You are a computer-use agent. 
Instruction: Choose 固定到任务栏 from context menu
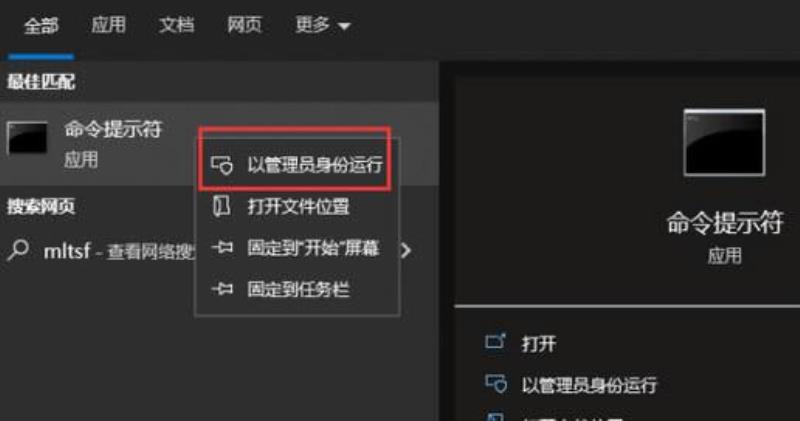click(298, 289)
